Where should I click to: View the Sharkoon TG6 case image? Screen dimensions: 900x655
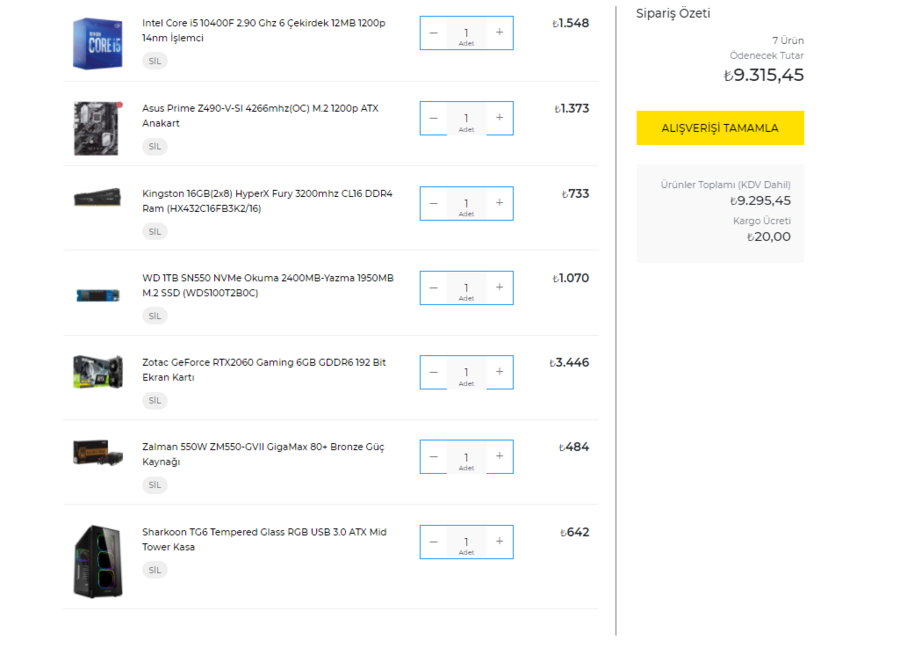click(97, 561)
